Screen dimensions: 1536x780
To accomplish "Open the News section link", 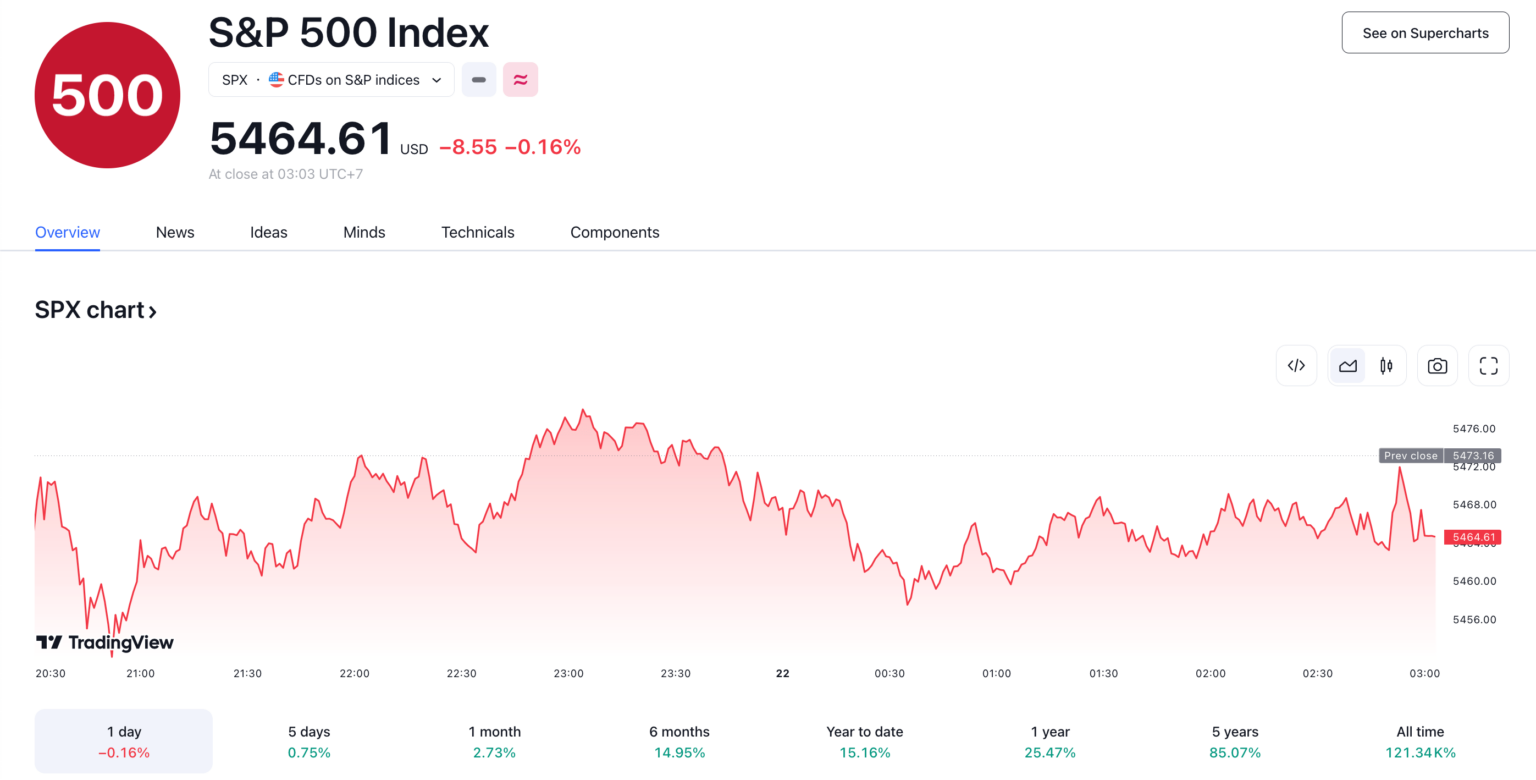I will pos(175,232).
